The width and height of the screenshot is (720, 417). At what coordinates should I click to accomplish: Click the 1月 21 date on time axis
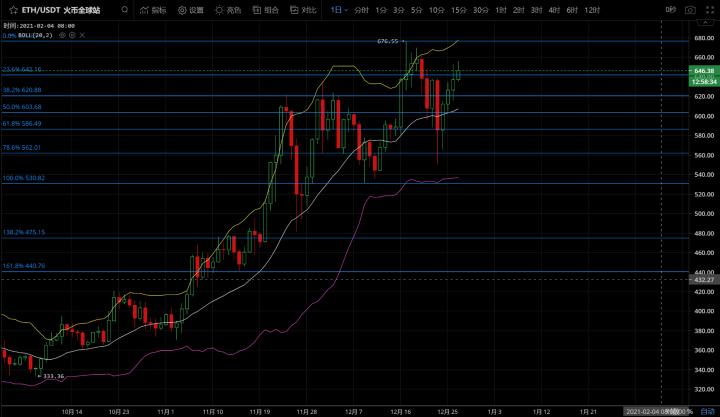[588, 411]
